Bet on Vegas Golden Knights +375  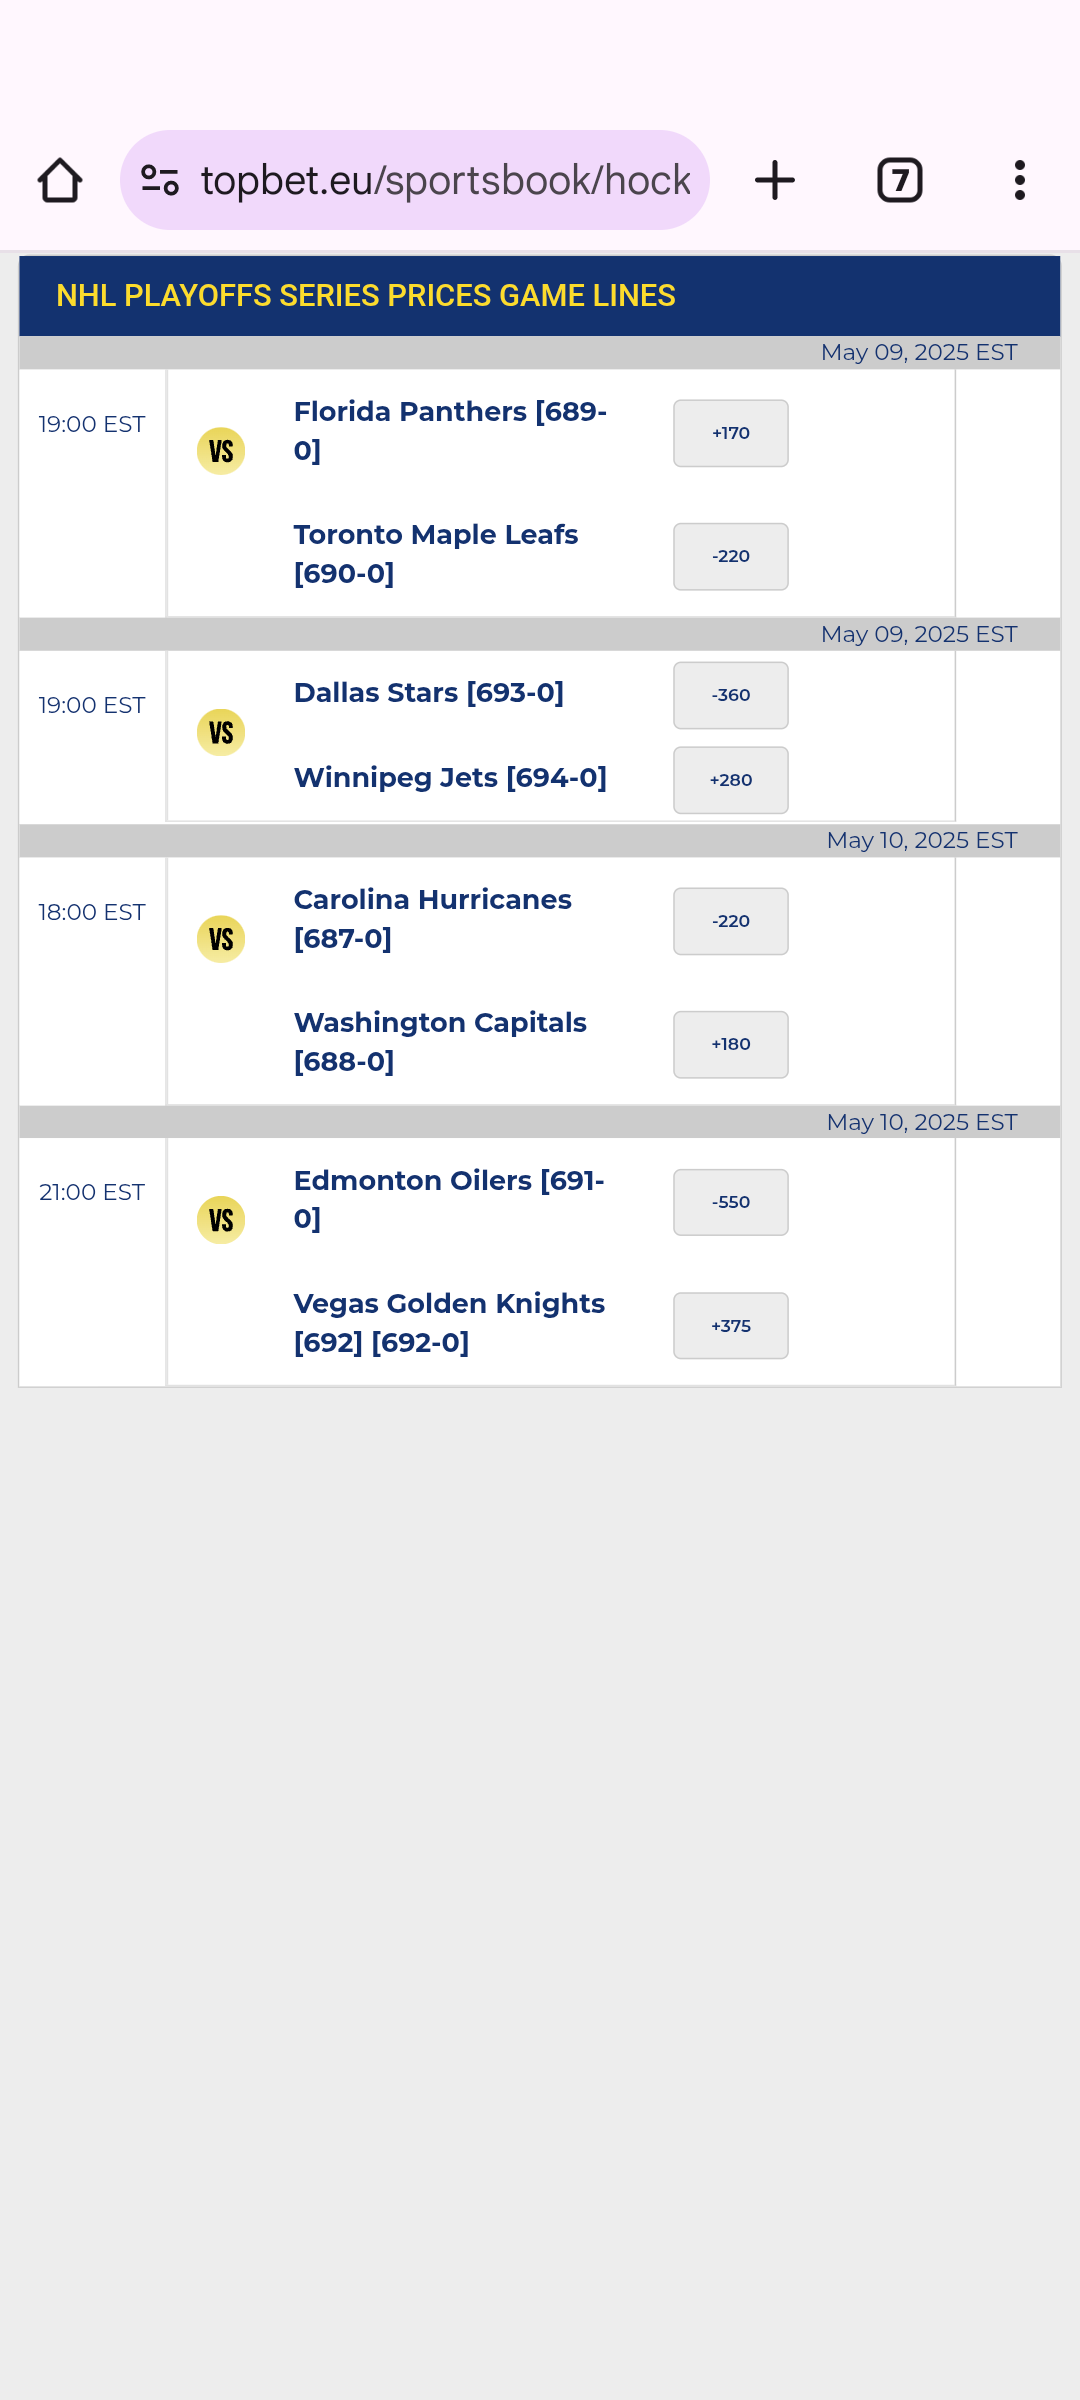[x=730, y=1326]
